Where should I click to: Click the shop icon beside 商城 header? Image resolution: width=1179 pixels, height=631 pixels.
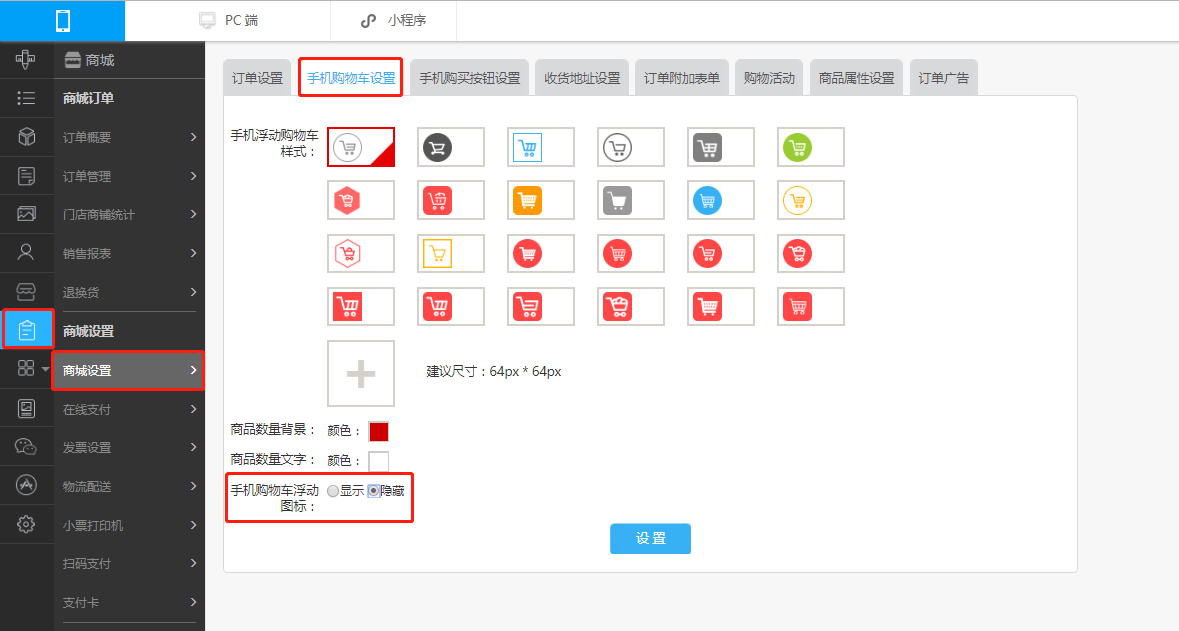73,60
